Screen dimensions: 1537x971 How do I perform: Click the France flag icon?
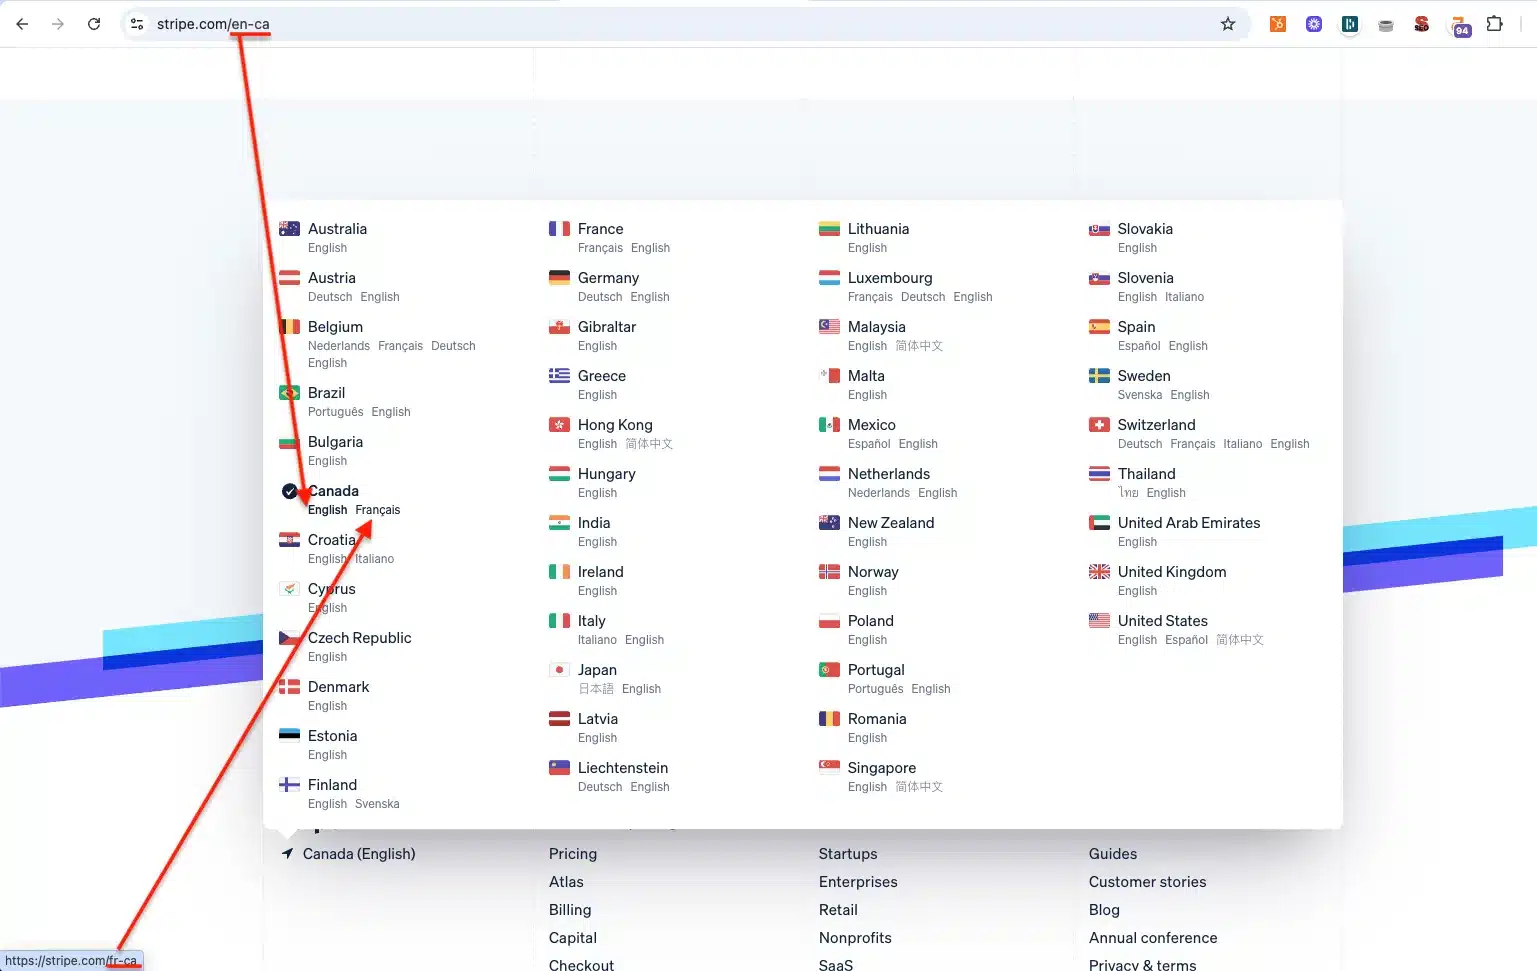tap(559, 229)
